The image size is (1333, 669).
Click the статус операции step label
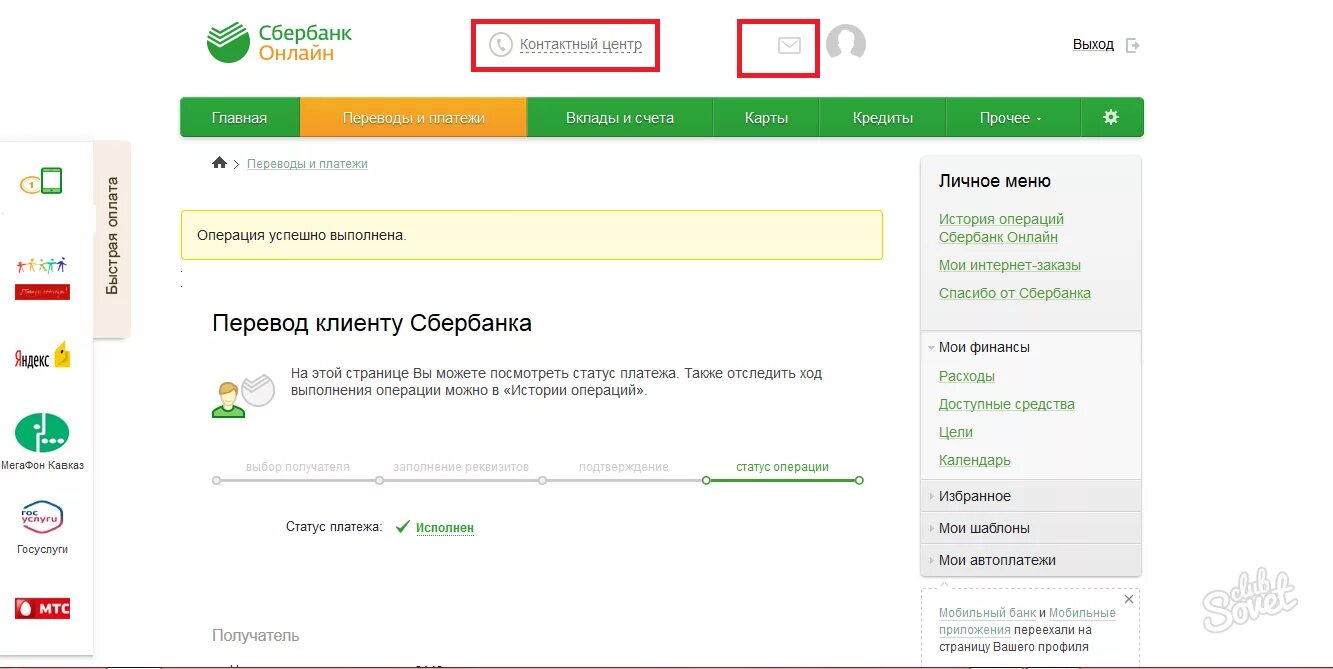[782, 467]
